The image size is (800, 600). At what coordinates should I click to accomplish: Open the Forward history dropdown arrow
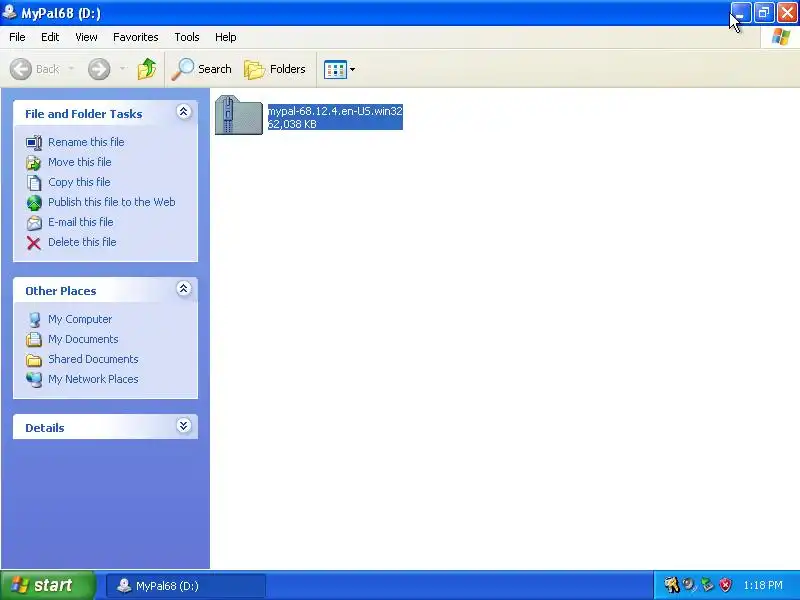tap(123, 69)
